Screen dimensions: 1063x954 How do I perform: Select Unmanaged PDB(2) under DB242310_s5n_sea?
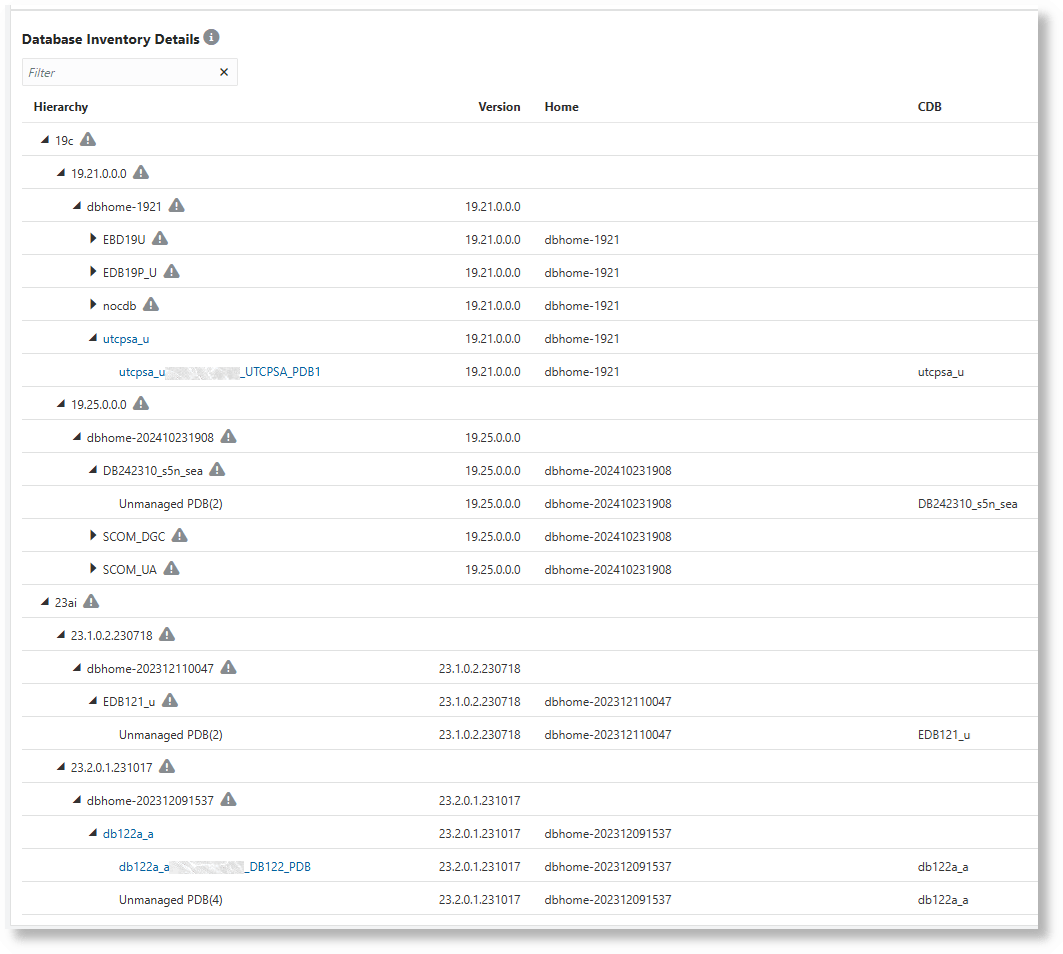click(x=171, y=504)
